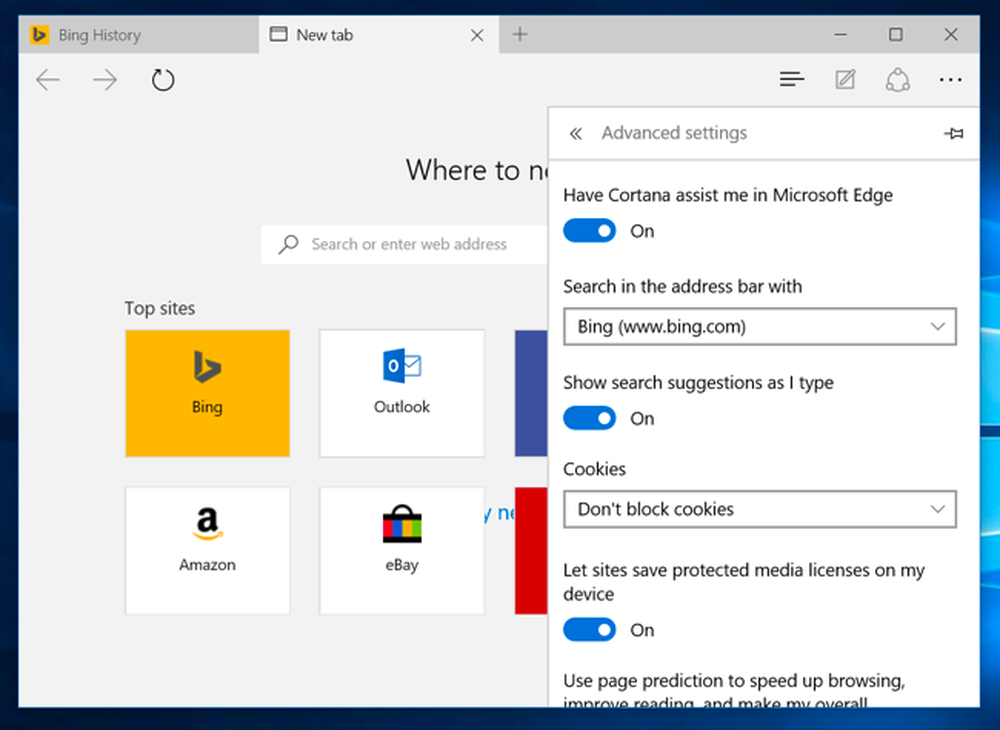Click the forward navigation arrow

[x=105, y=80]
